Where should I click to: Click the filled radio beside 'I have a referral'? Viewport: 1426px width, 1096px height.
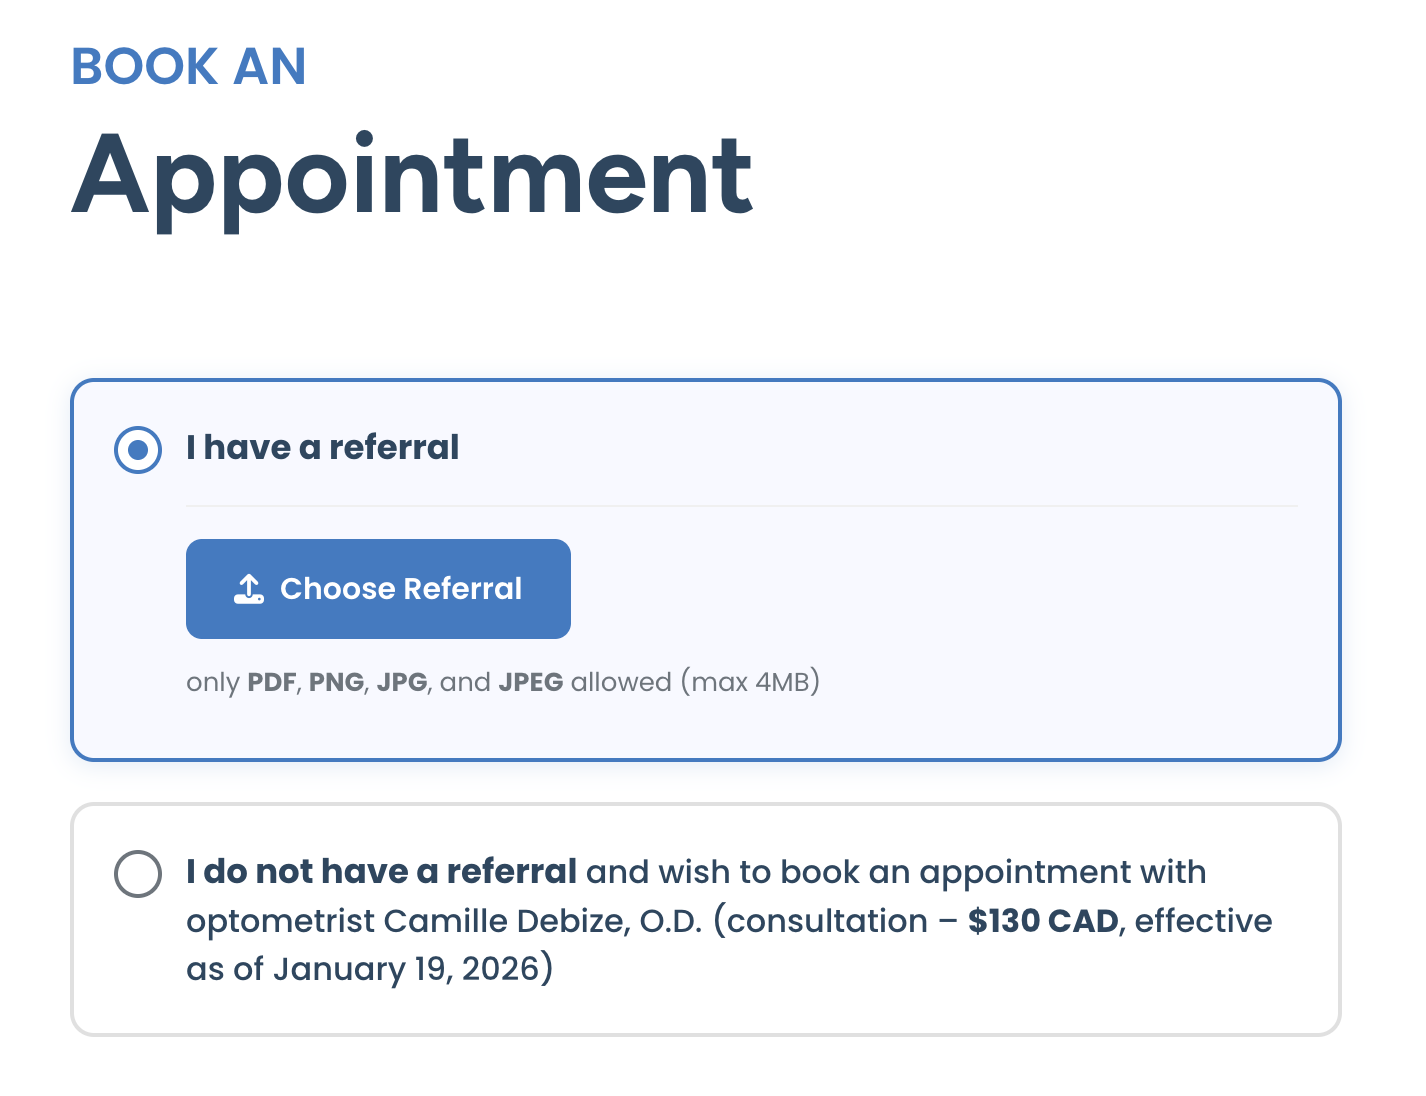pos(138,449)
